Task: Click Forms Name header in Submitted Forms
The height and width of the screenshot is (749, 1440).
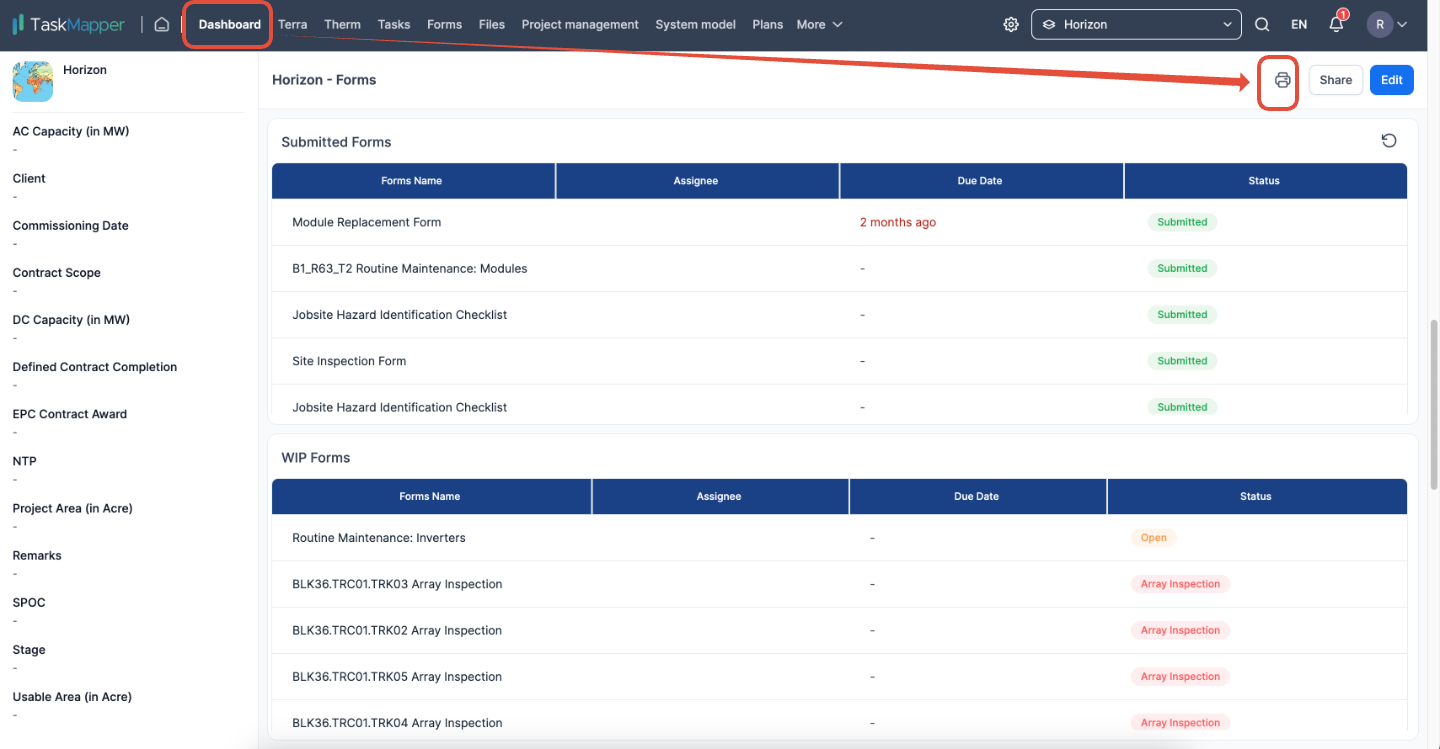Action: tap(412, 181)
